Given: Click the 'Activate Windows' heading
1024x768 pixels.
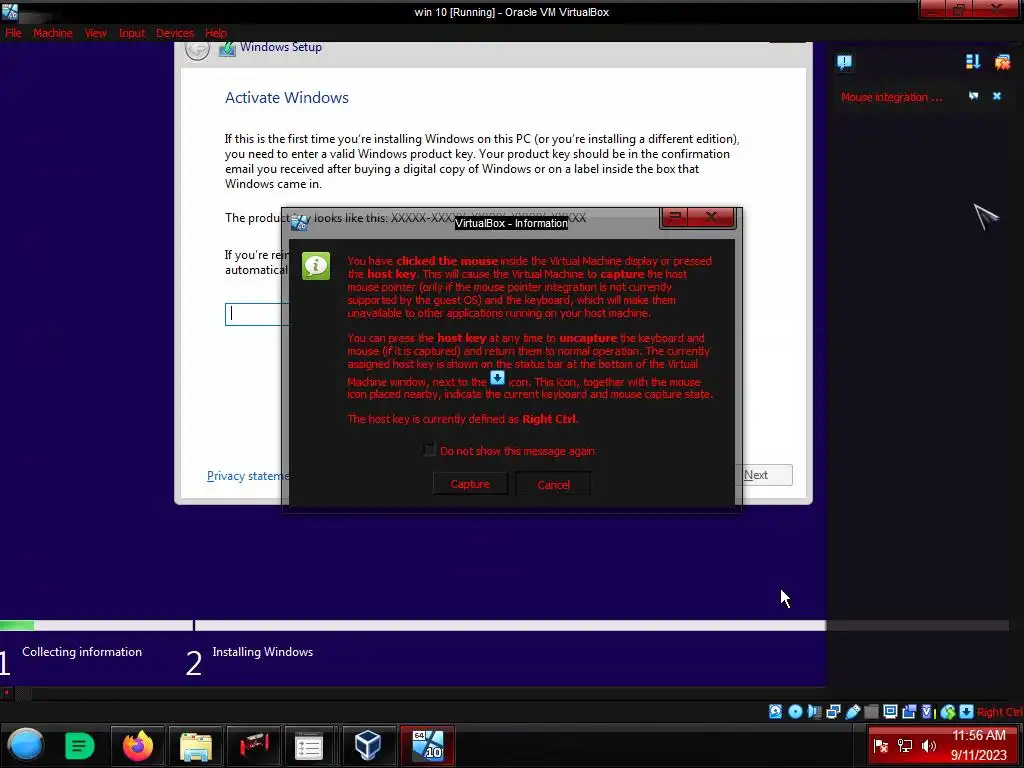Looking at the screenshot, I should pos(287,97).
